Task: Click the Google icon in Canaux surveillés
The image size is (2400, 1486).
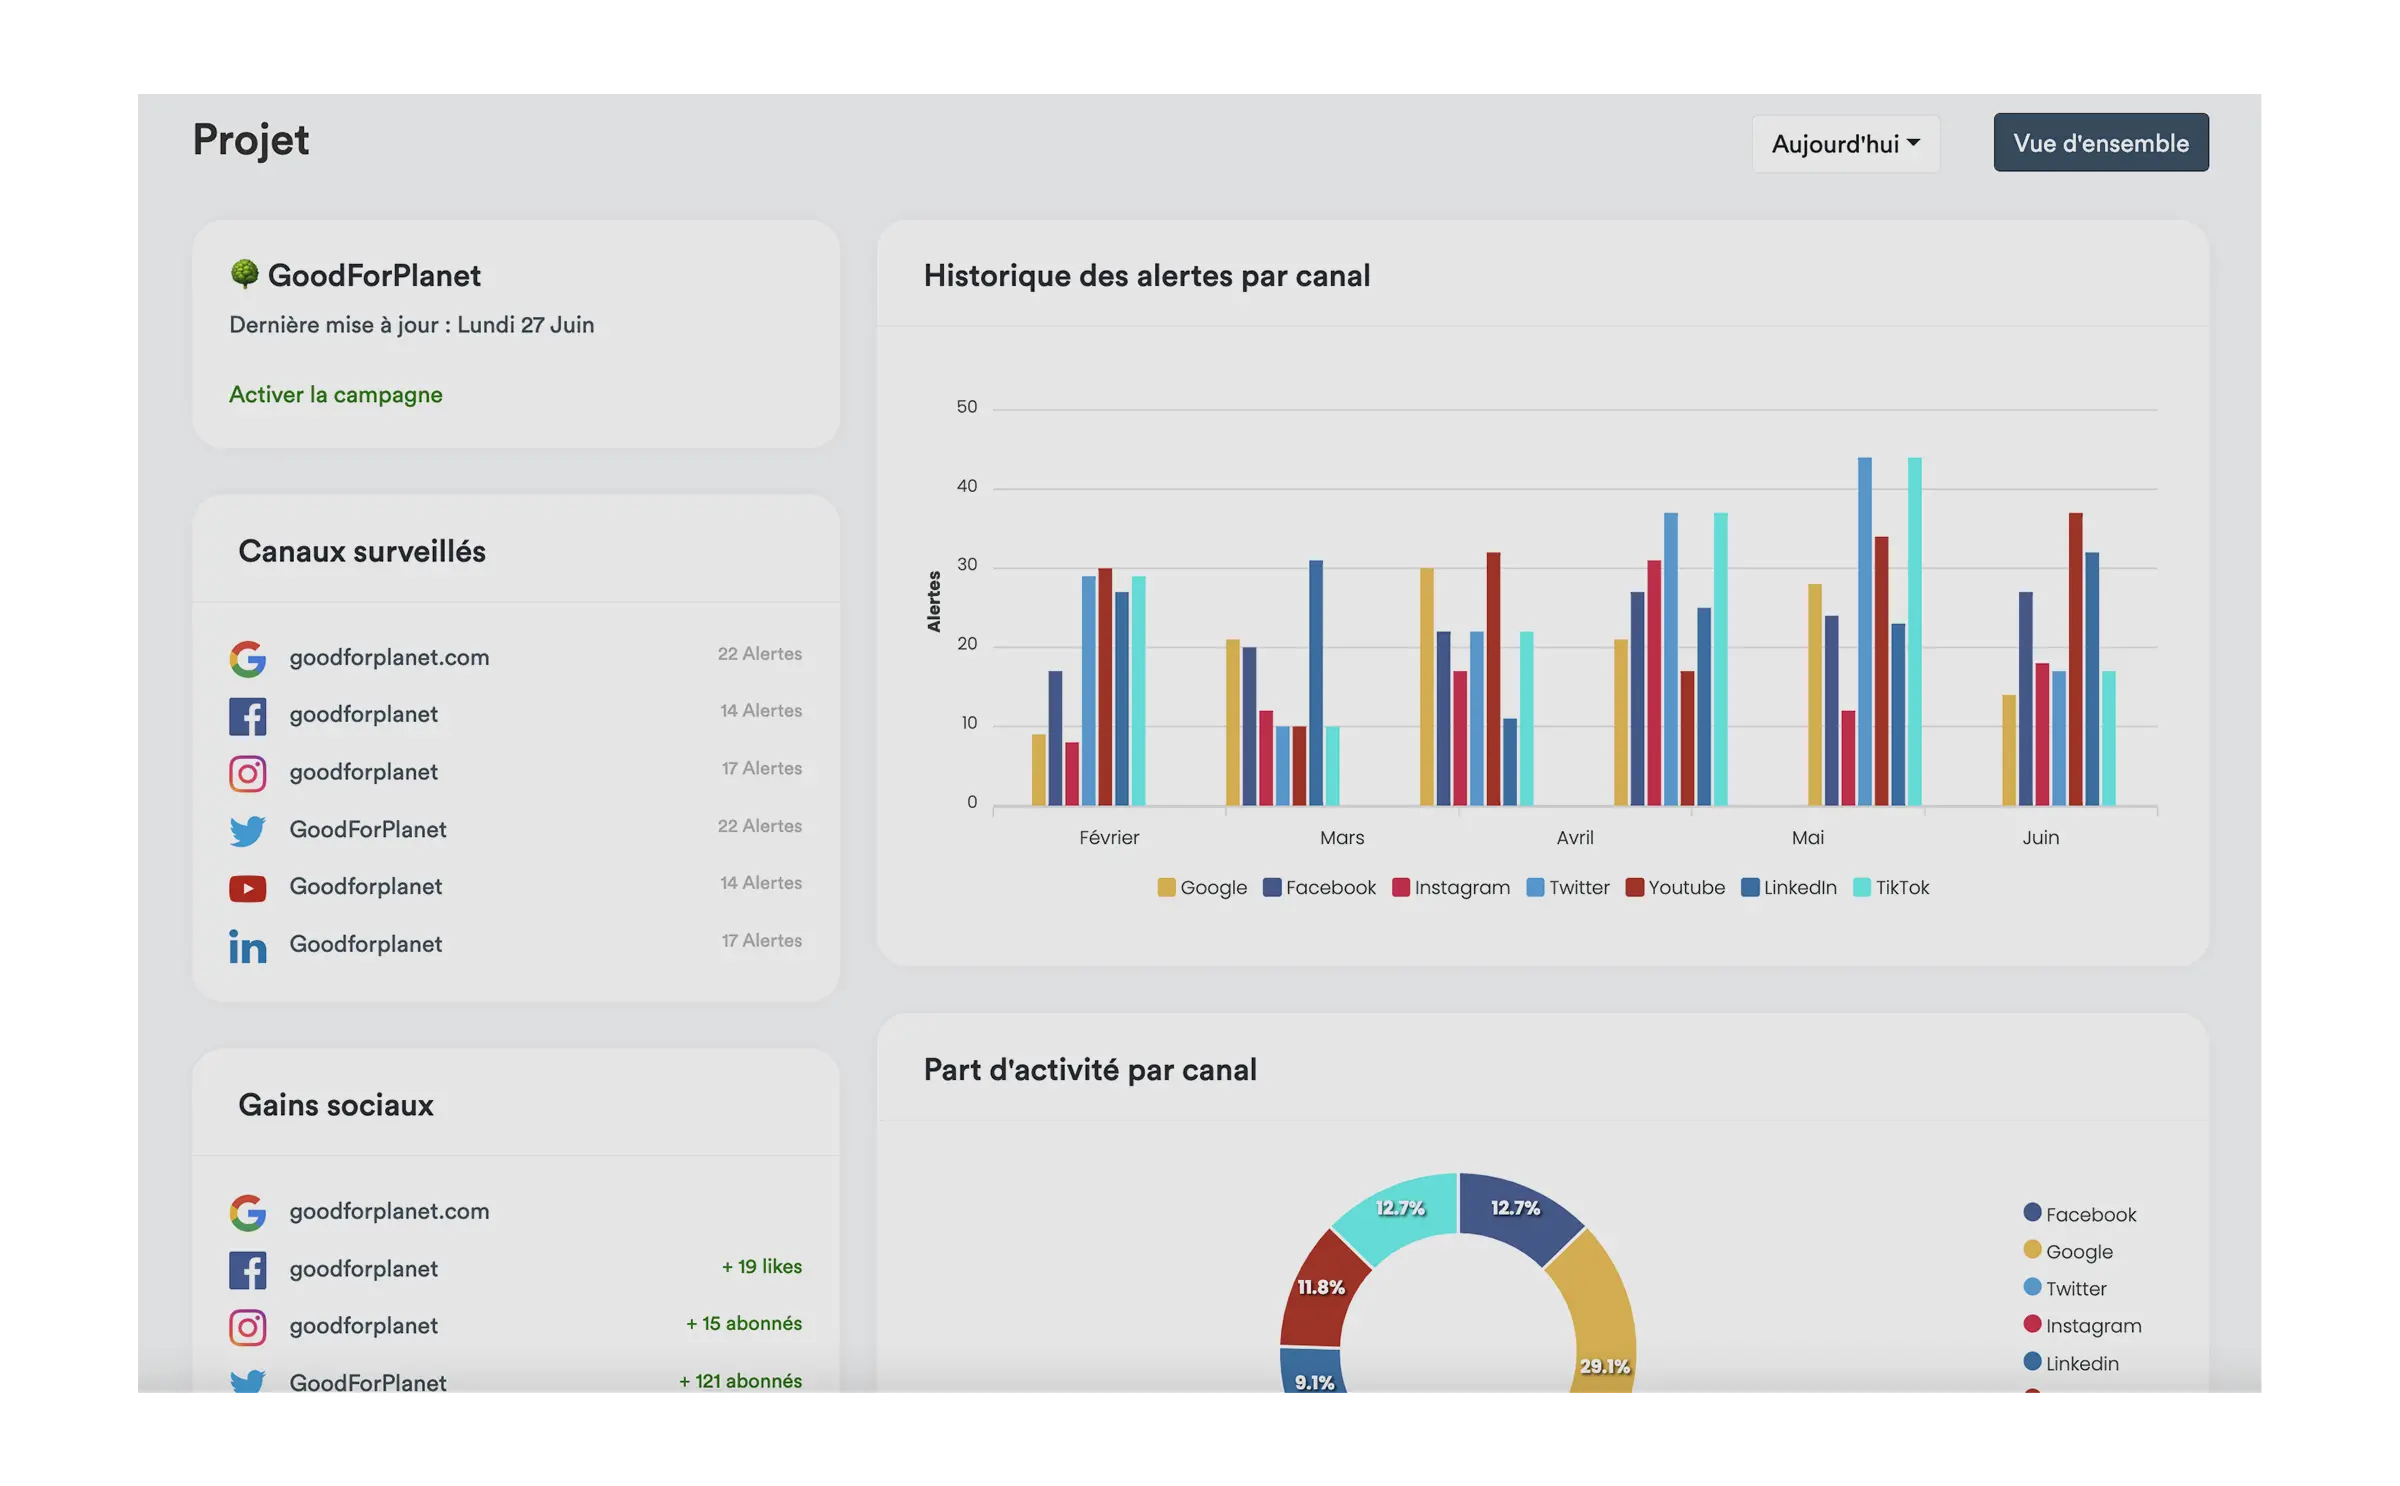Action: click(247, 658)
